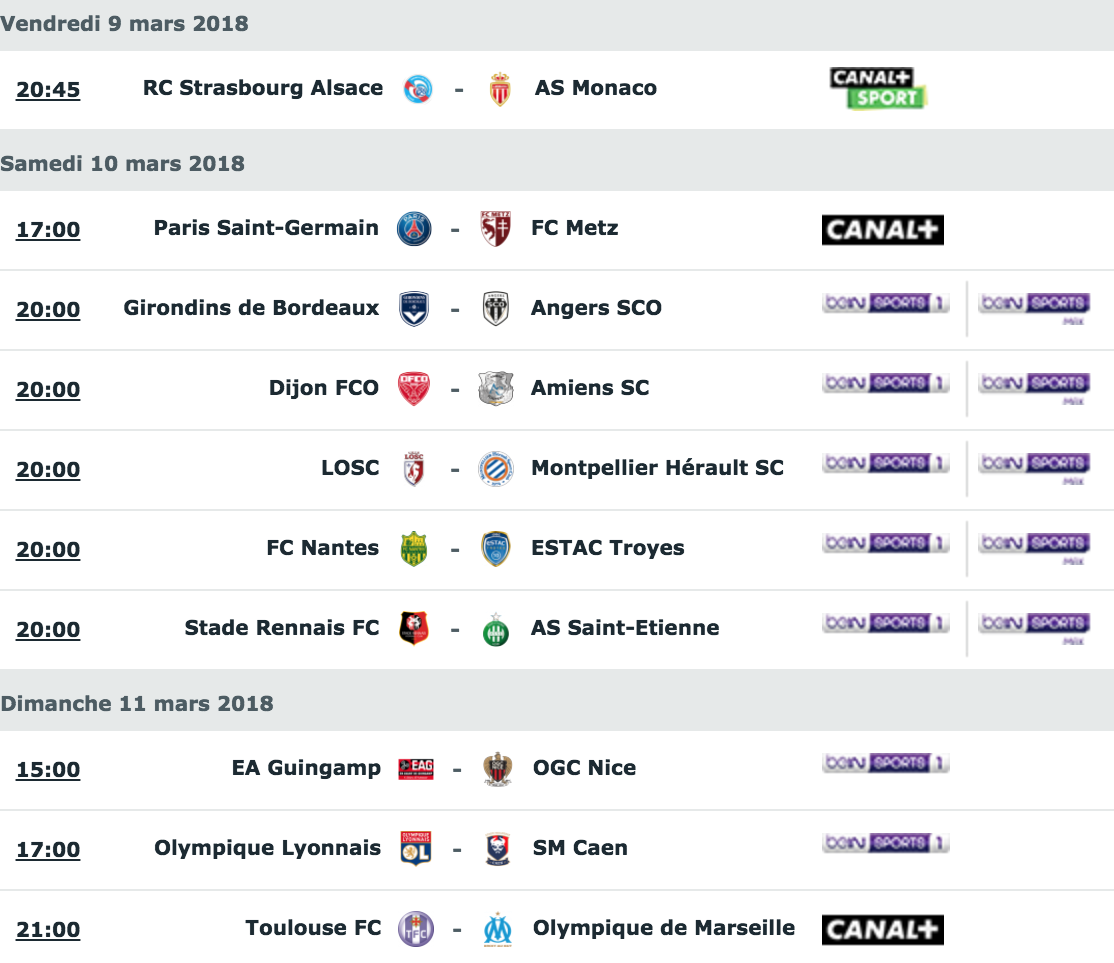Click the Canal+ Sport channel logo
This screenshot has height=963, width=1114.
[x=879, y=88]
